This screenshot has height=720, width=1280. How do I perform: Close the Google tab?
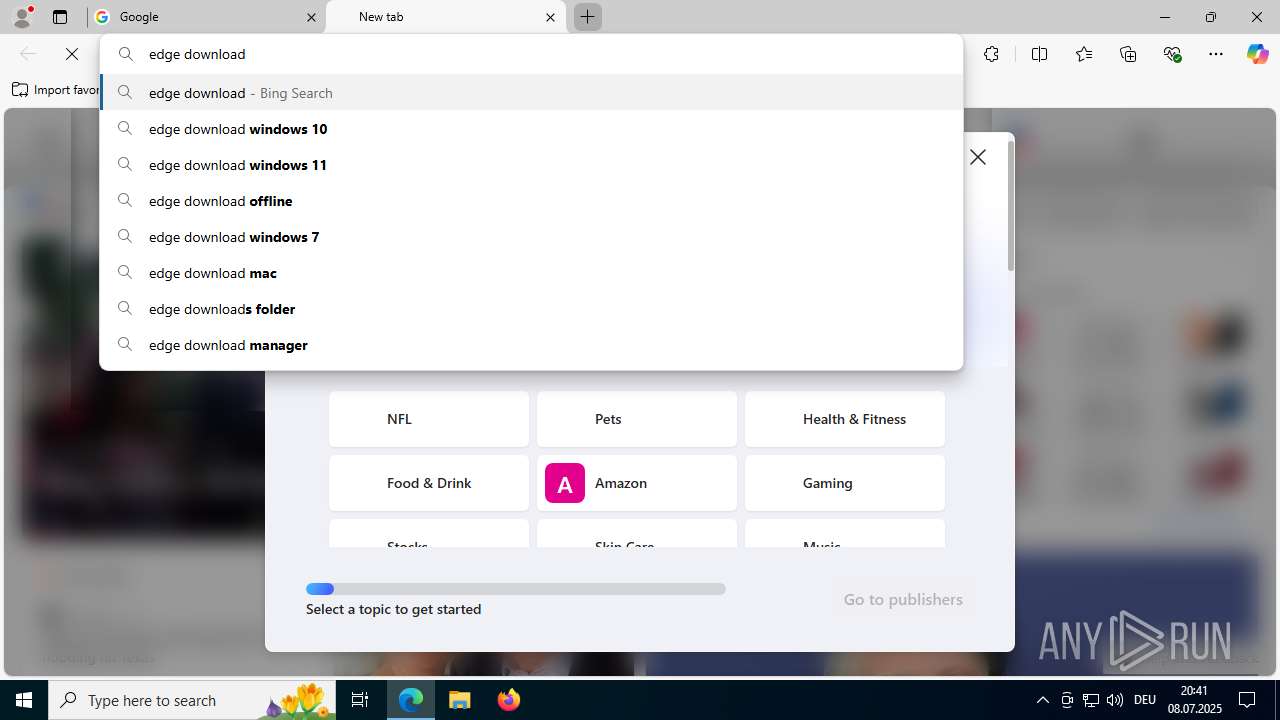pos(311,17)
